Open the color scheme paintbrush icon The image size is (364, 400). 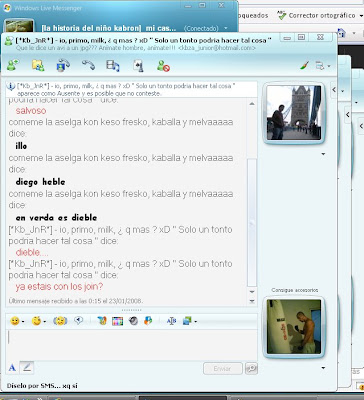click(304, 65)
